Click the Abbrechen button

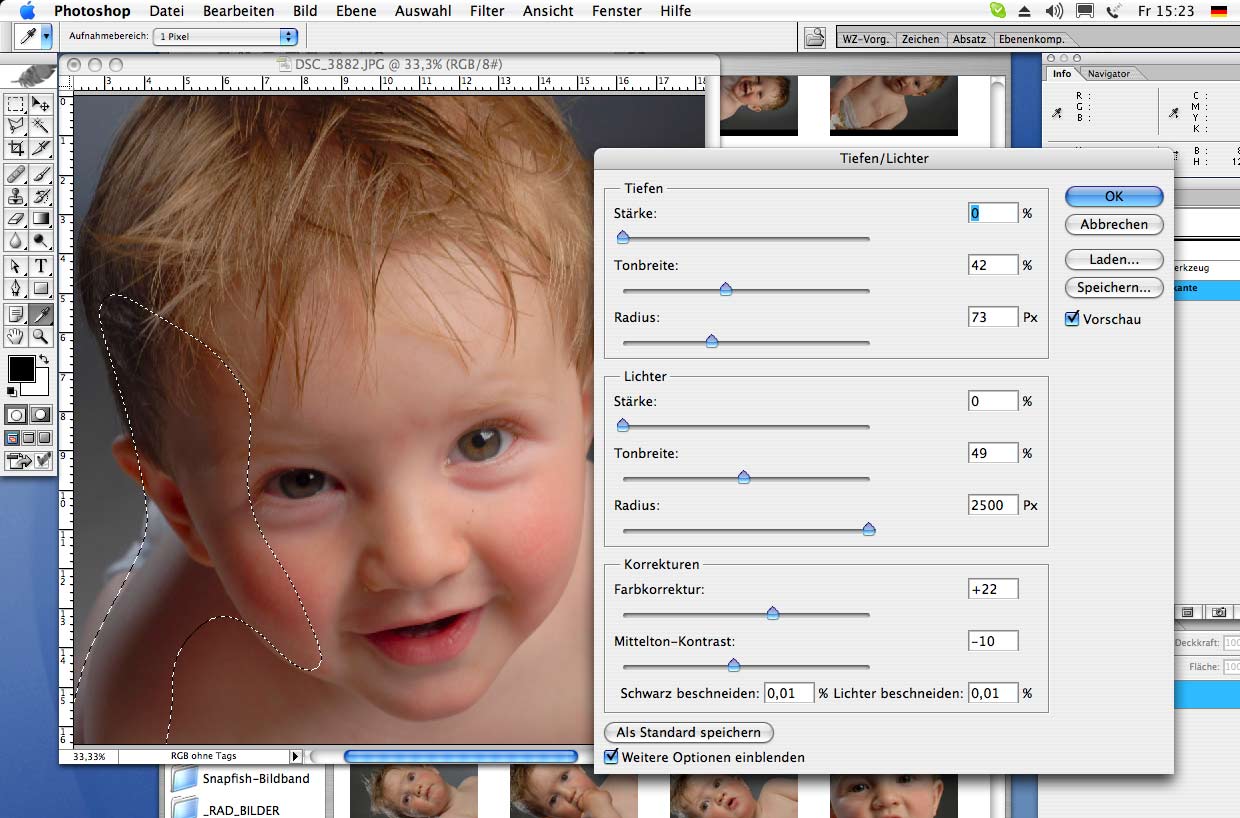tap(1113, 224)
